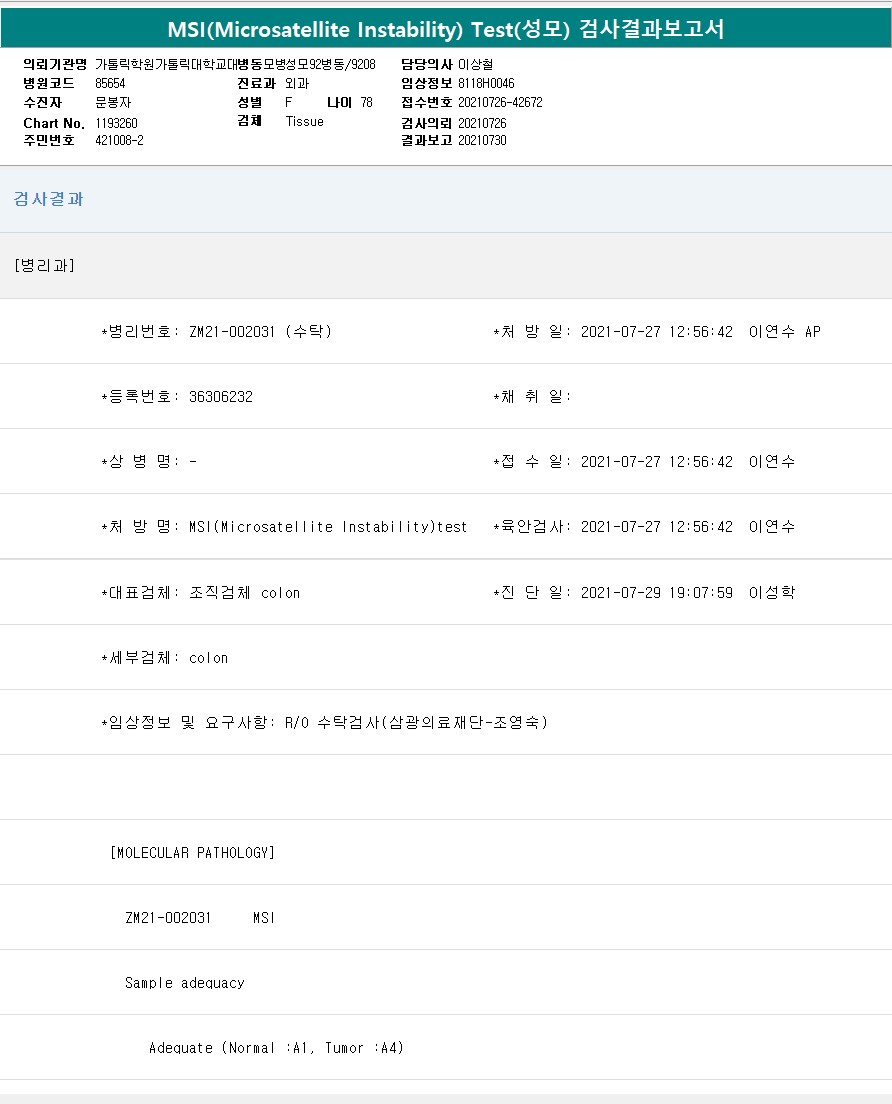The image size is (892, 1104).
Task: Click the [MOLECULAR PATHOLOGY] heading
Action: (x=192, y=853)
